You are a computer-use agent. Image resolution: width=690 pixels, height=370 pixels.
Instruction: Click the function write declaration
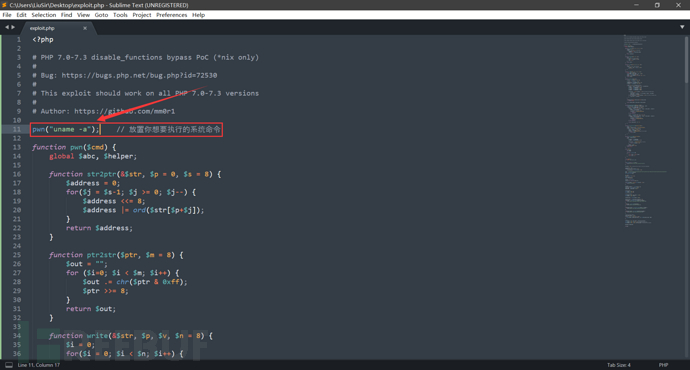click(131, 336)
